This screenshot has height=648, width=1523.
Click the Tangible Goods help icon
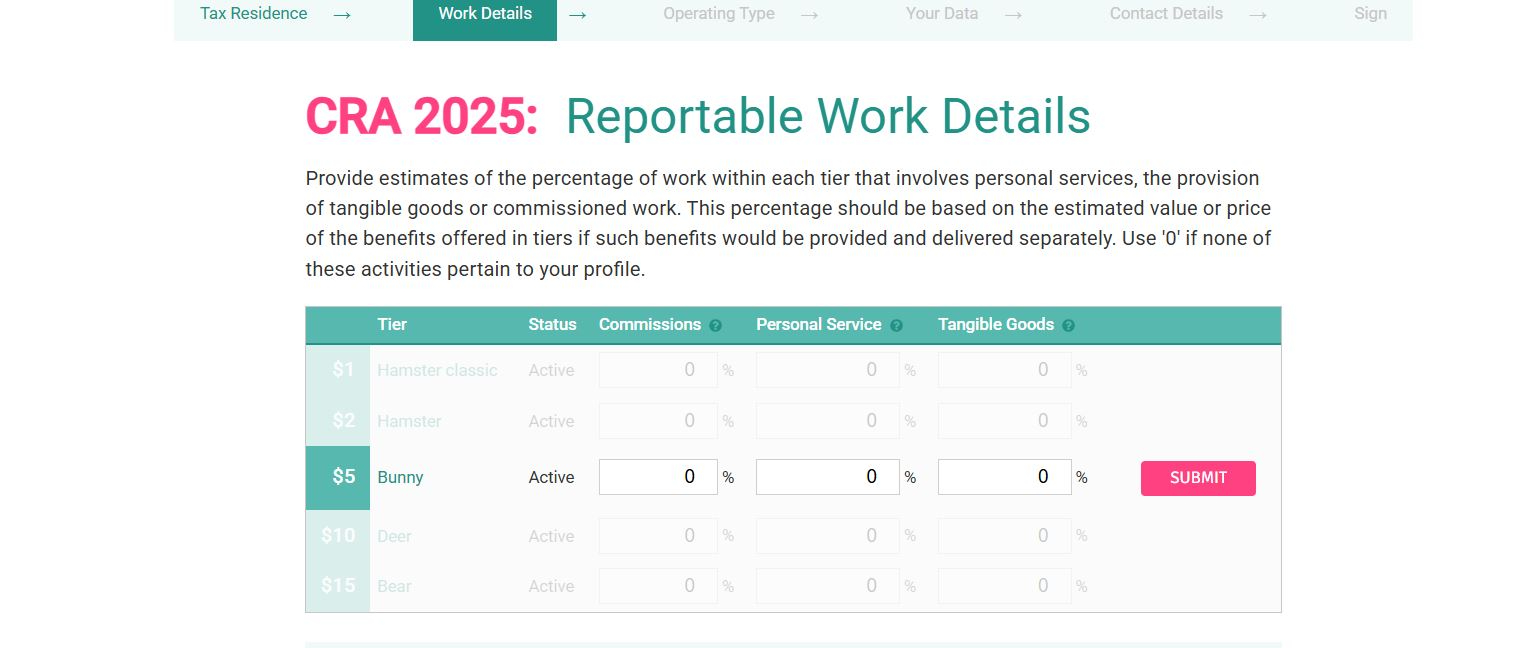point(1068,326)
